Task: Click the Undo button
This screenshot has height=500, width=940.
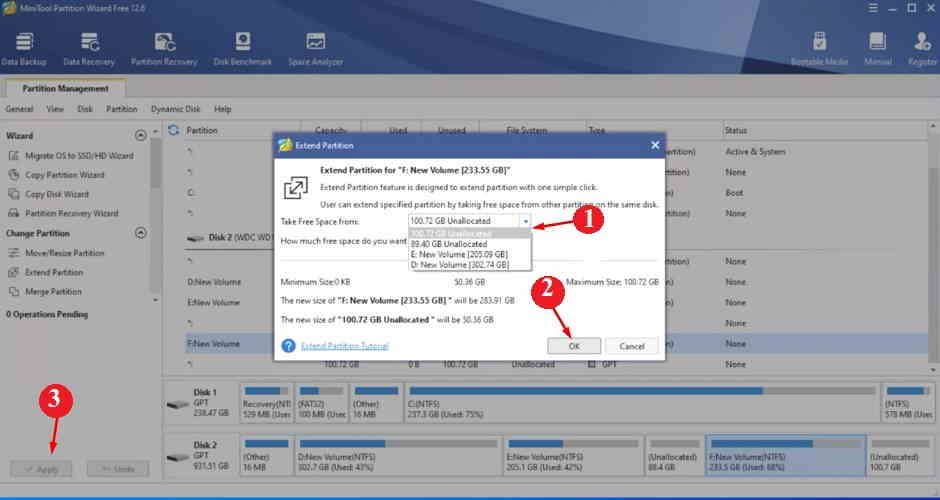Action: click(x=118, y=469)
